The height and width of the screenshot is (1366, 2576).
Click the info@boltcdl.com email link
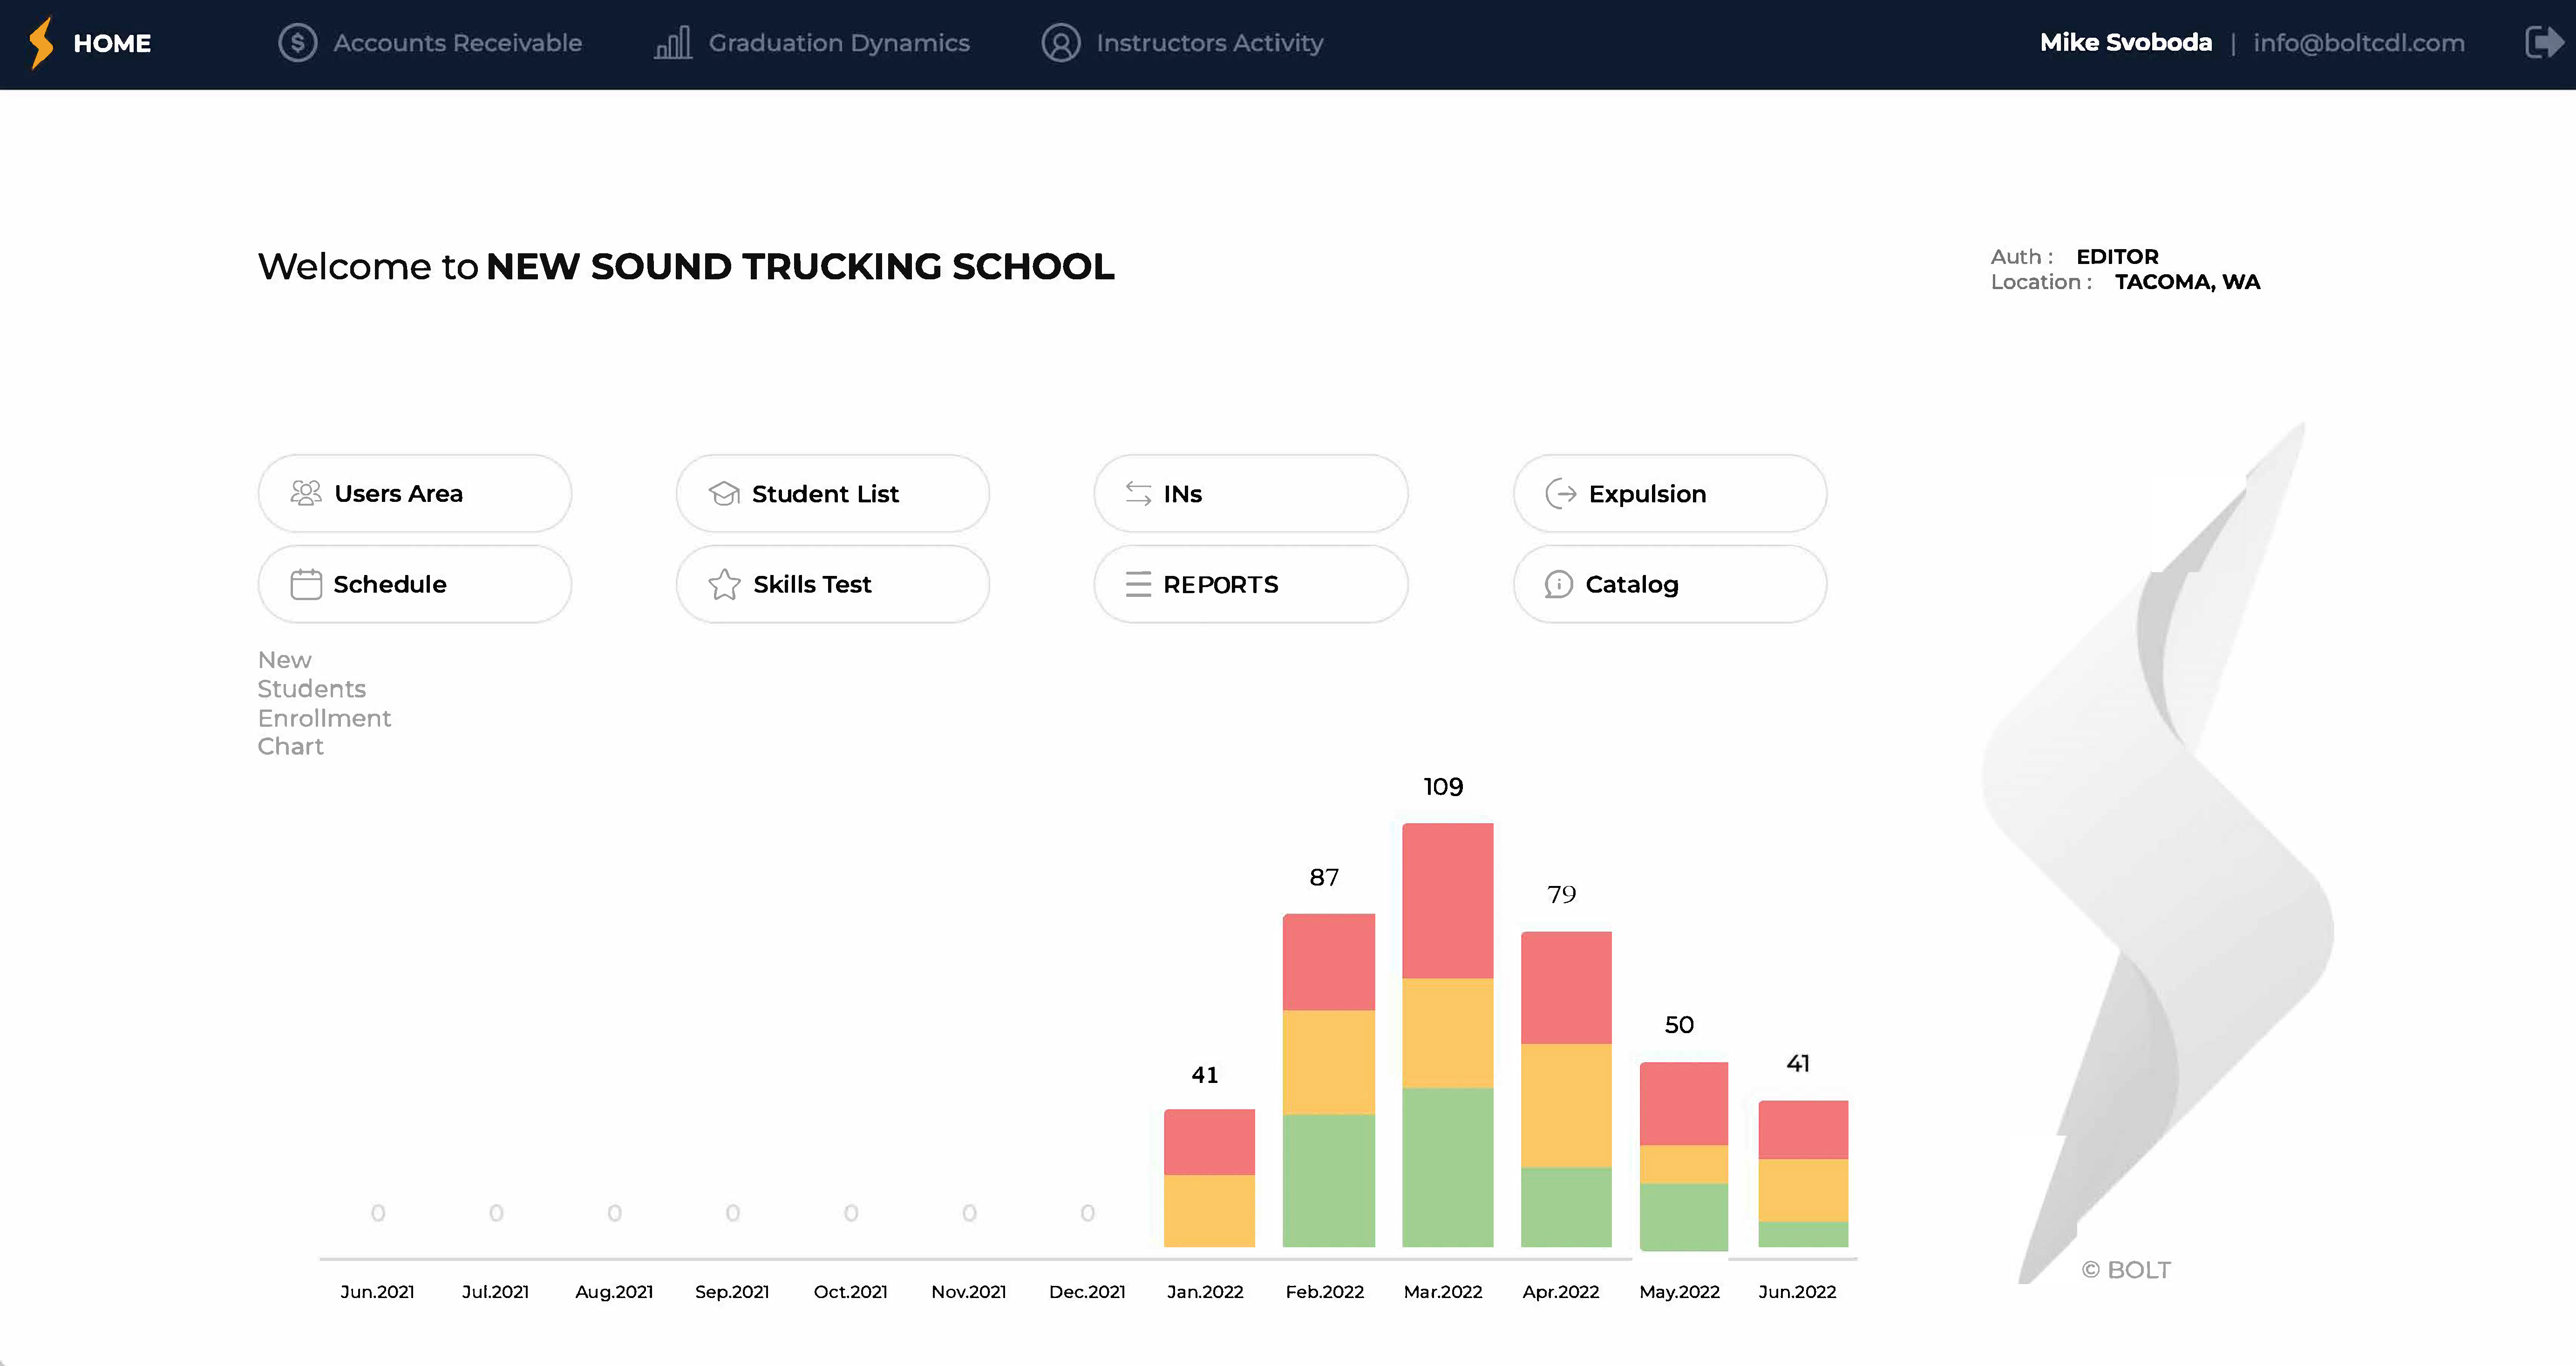[2358, 43]
